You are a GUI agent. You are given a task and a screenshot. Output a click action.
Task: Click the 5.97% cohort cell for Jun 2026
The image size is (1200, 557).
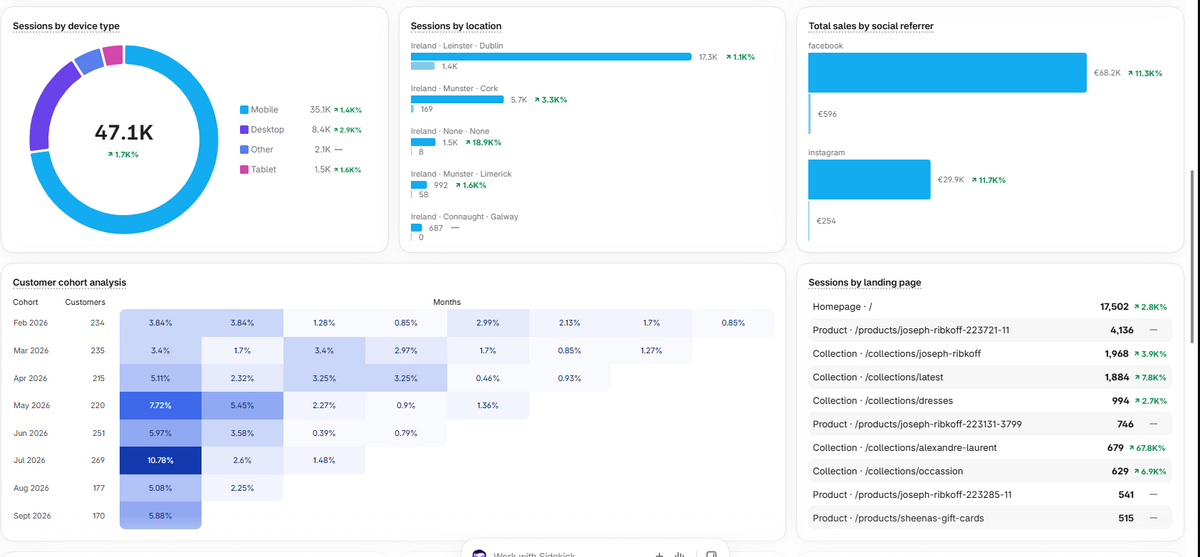point(160,433)
